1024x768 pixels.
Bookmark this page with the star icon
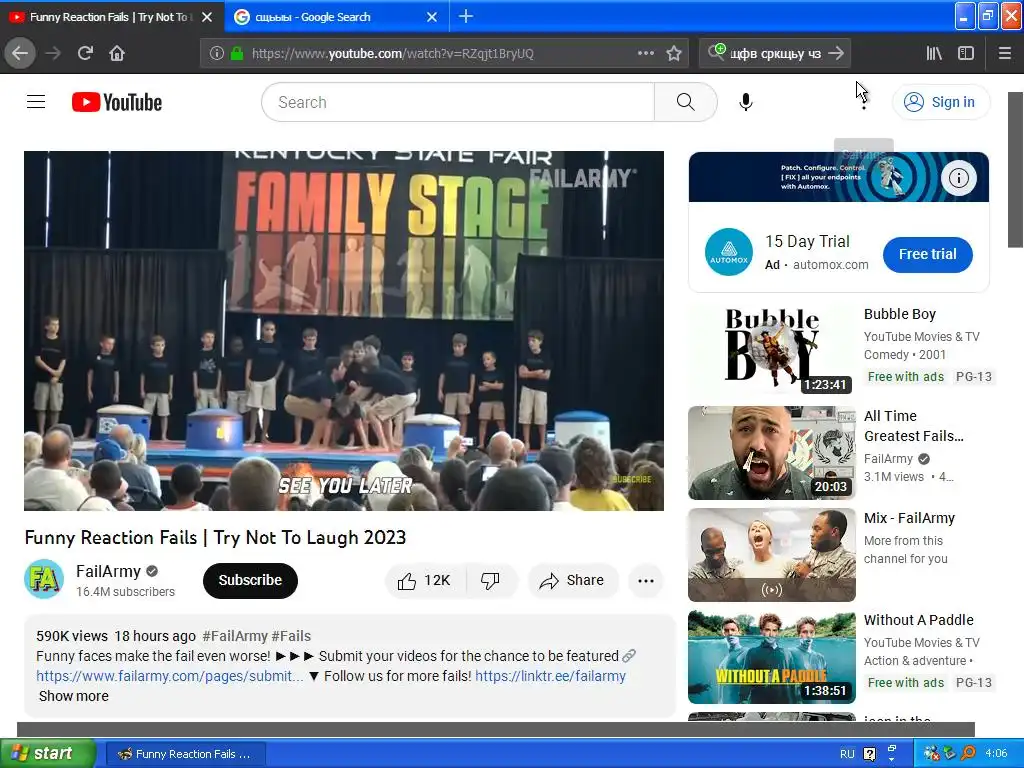tap(674, 54)
